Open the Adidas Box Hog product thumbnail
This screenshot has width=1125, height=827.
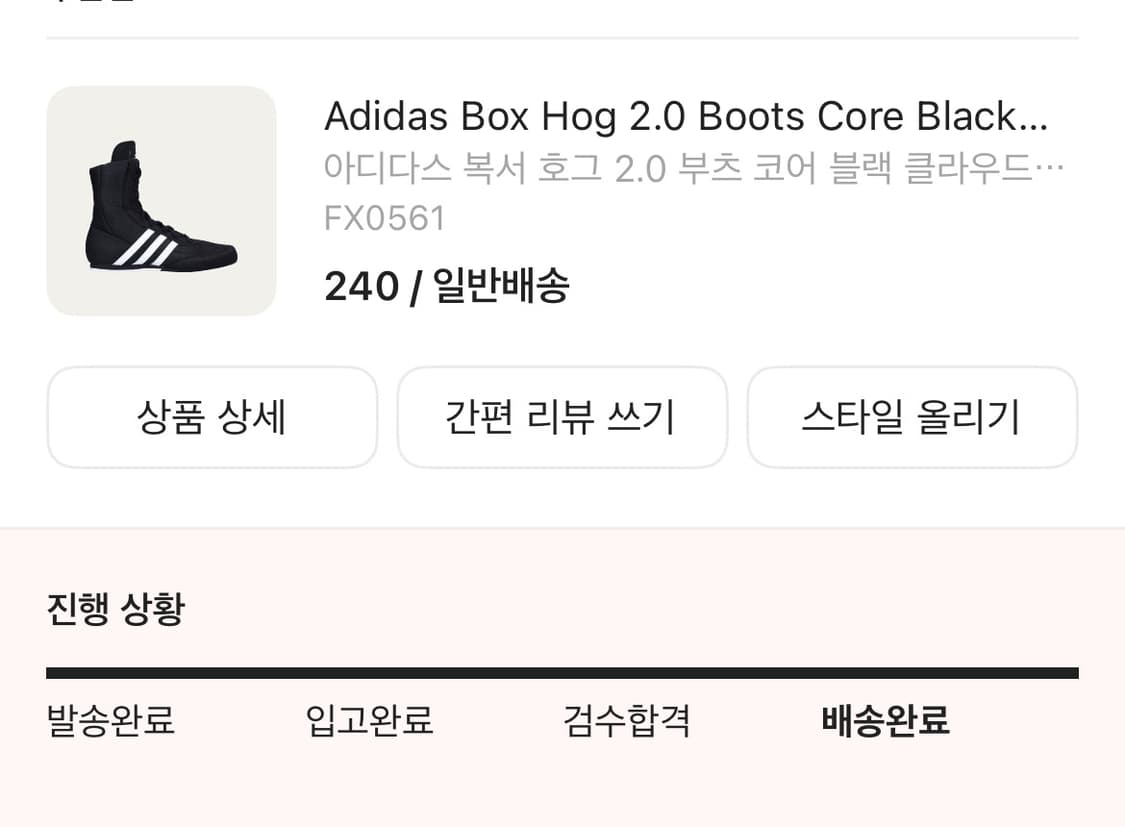pos(160,200)
